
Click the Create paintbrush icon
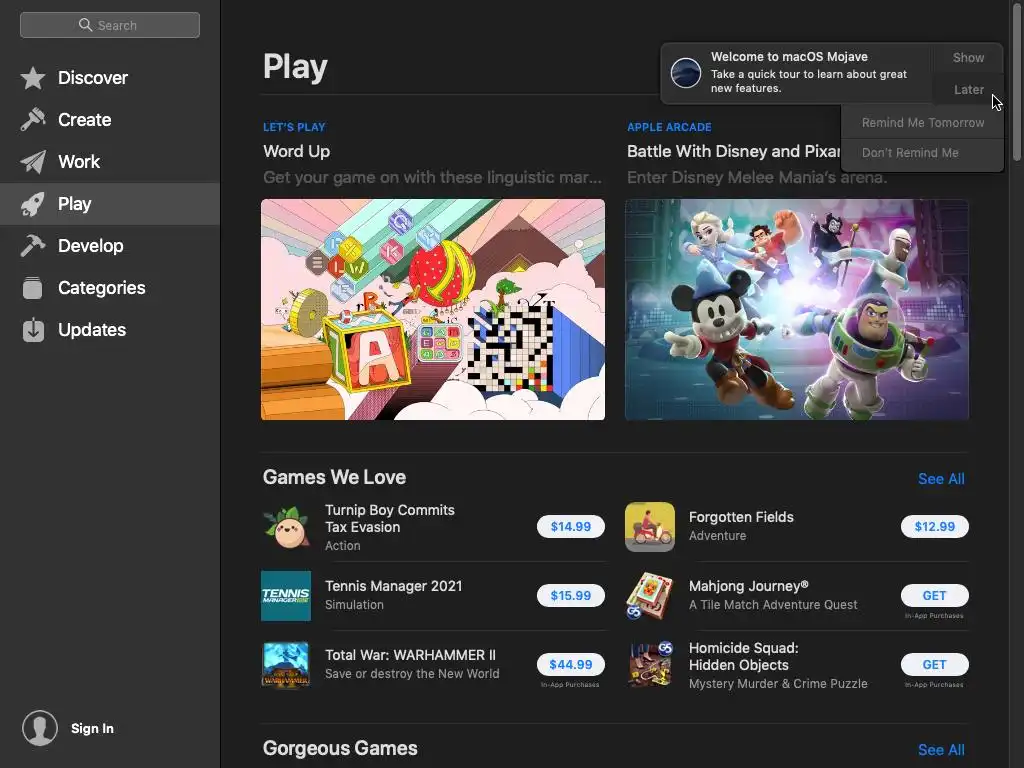pos(33,120)
